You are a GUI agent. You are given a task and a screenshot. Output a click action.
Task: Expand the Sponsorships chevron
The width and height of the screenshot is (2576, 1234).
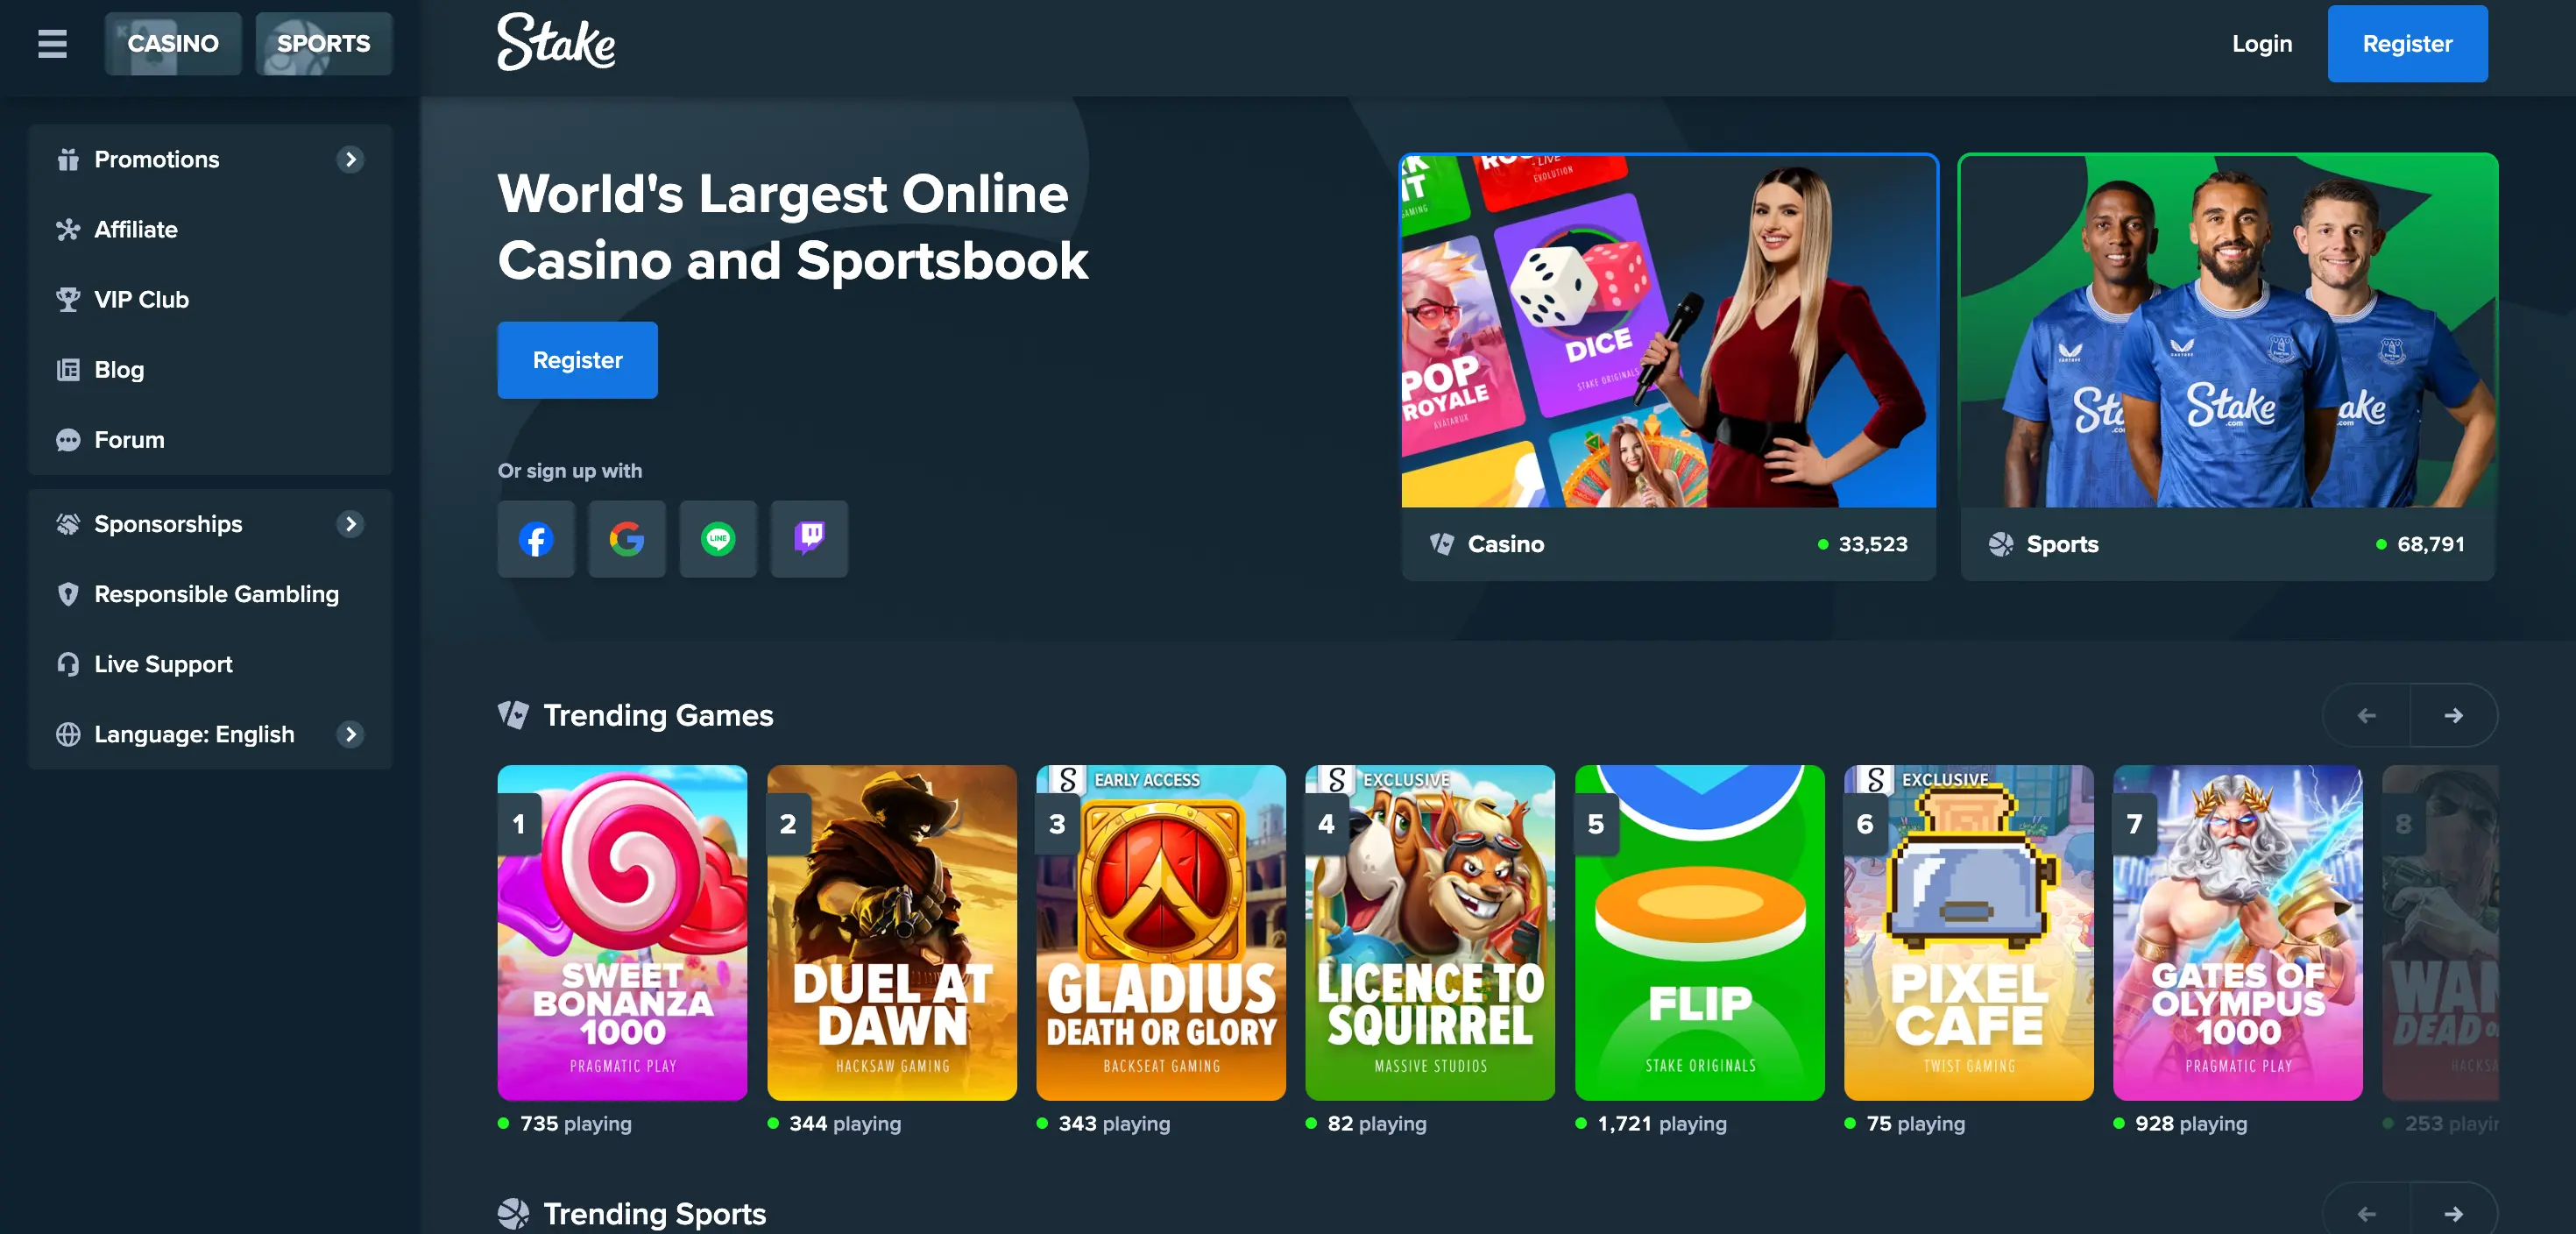[x=350, y=524]
